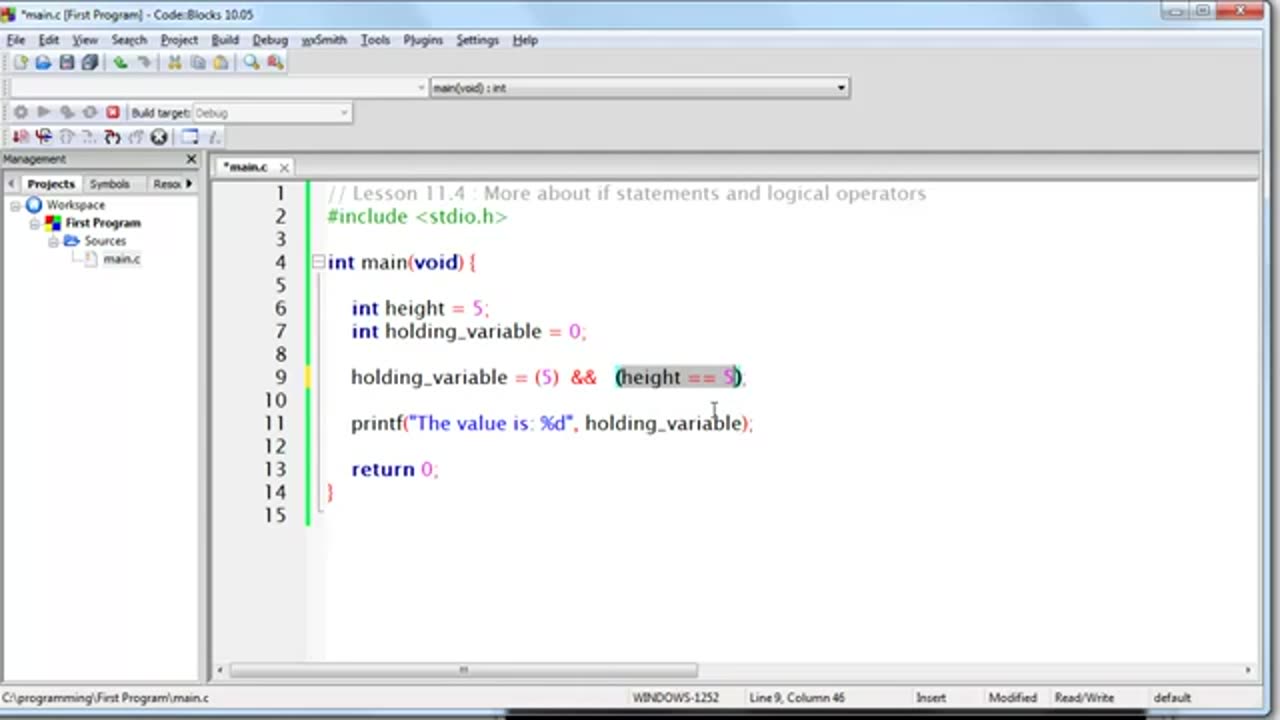Select the Sources folder in tree

(105, 241)
